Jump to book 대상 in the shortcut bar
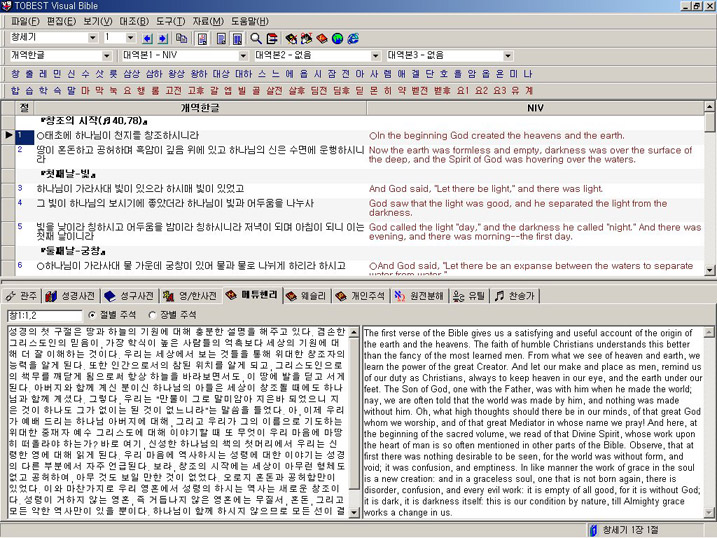The width and height of the screenshot is (717, 538). point(221,74)
